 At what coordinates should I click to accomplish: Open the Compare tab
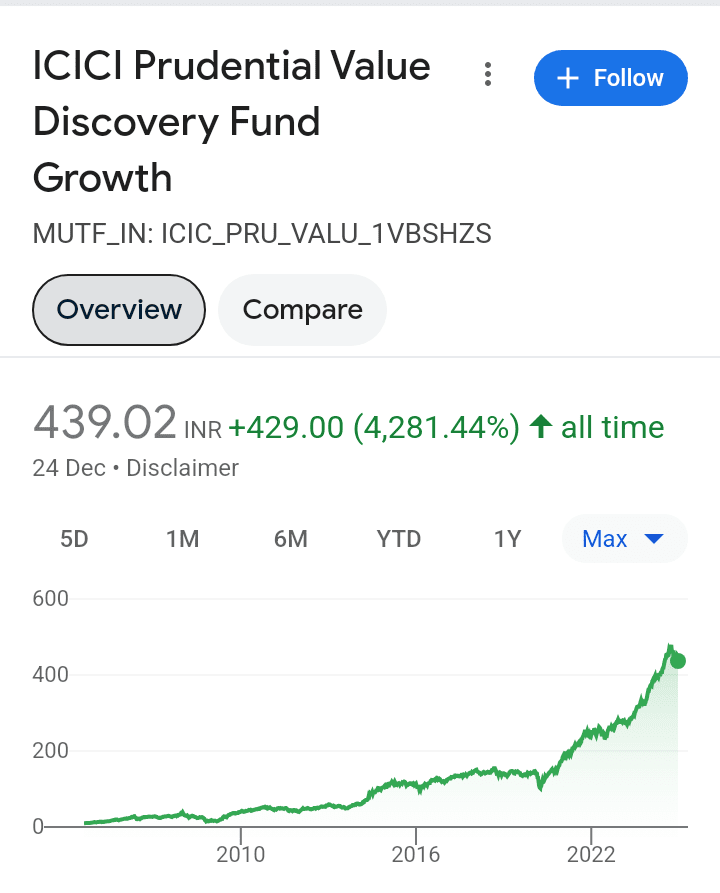pos(302,310)
